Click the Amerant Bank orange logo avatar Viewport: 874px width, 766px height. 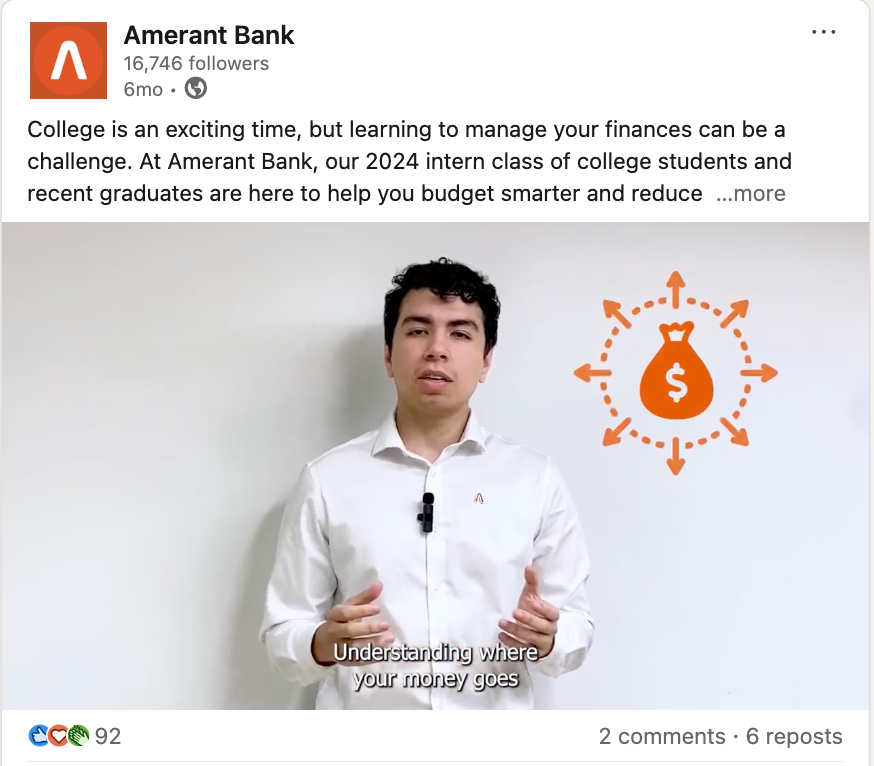[x=68, y=60]
